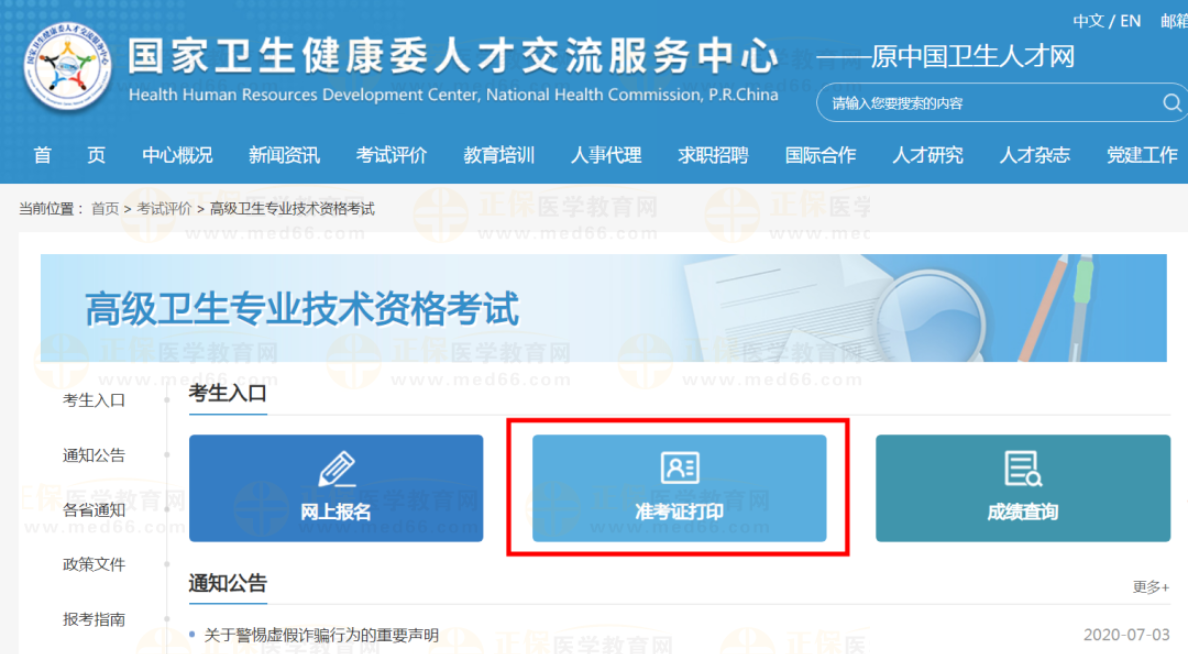Image resolution: width=1188 pixels, height=654 pixels.
Task: Open the 求职招聘 navigation item
Action: pos(714,155)
